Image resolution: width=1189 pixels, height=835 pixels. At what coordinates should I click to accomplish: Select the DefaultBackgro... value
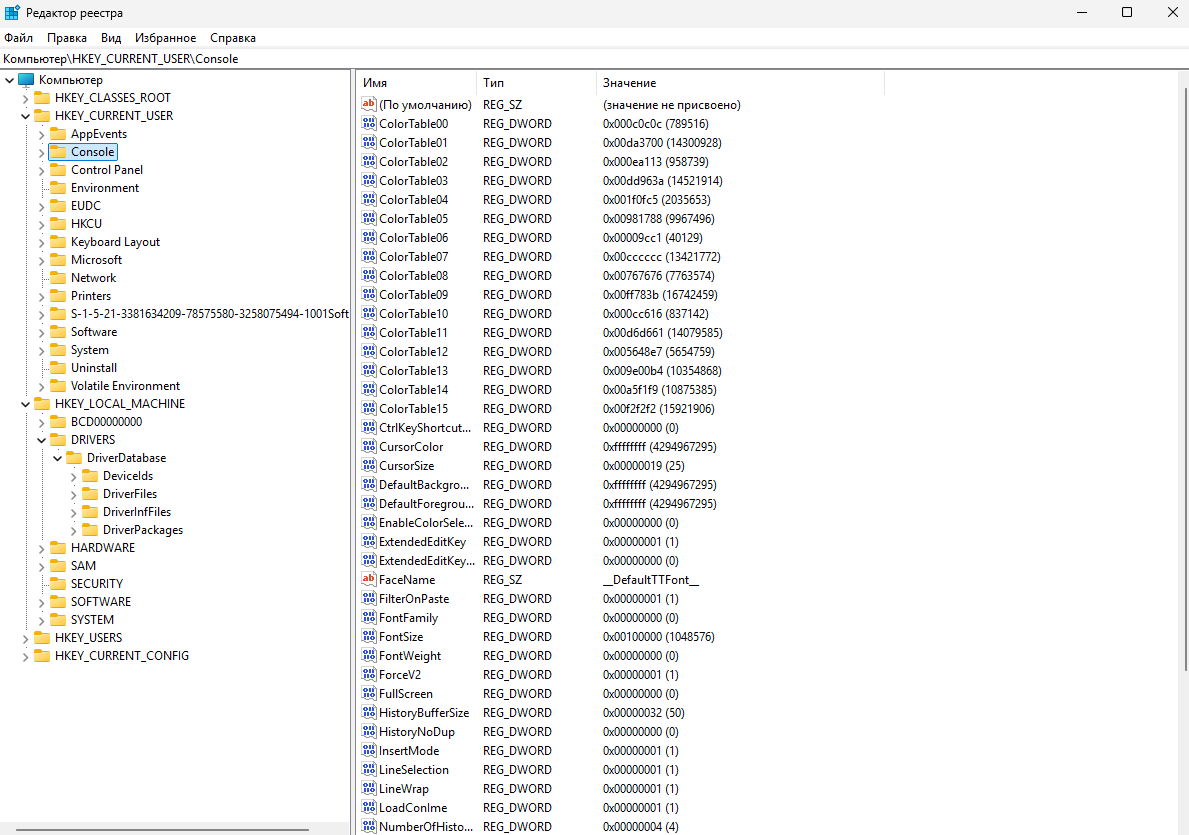(424, 485)
